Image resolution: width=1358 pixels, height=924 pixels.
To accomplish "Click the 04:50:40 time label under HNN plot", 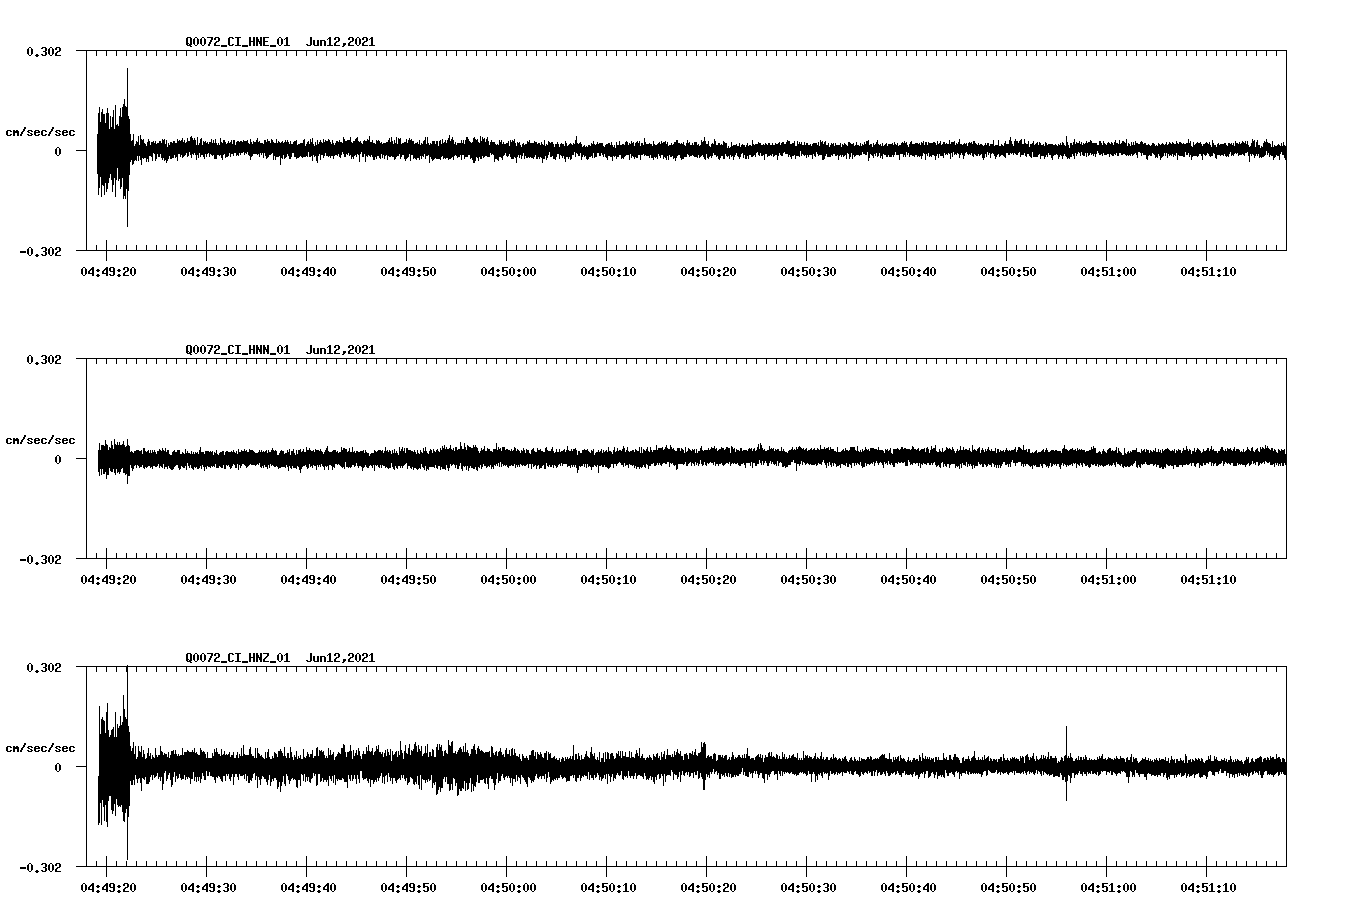I will point(908,580).
